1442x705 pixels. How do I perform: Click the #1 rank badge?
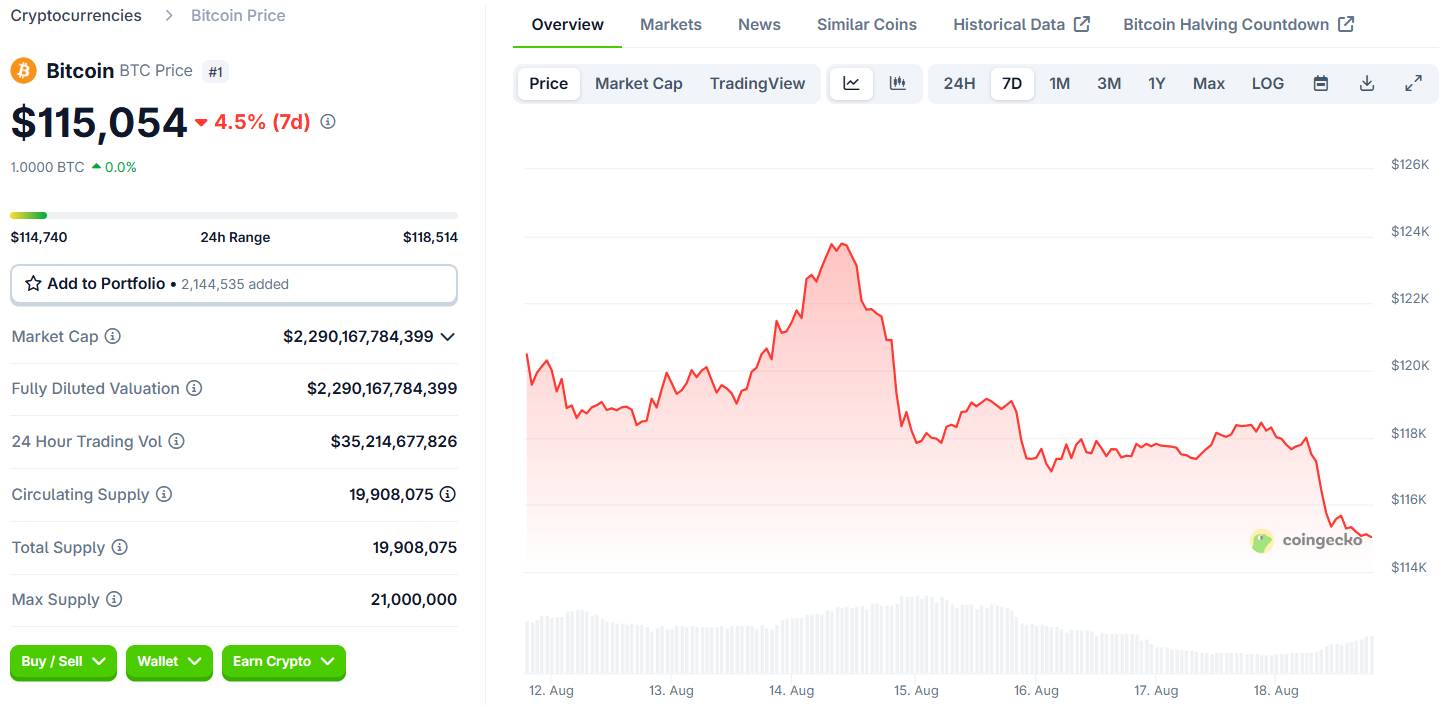coord(215,71)
